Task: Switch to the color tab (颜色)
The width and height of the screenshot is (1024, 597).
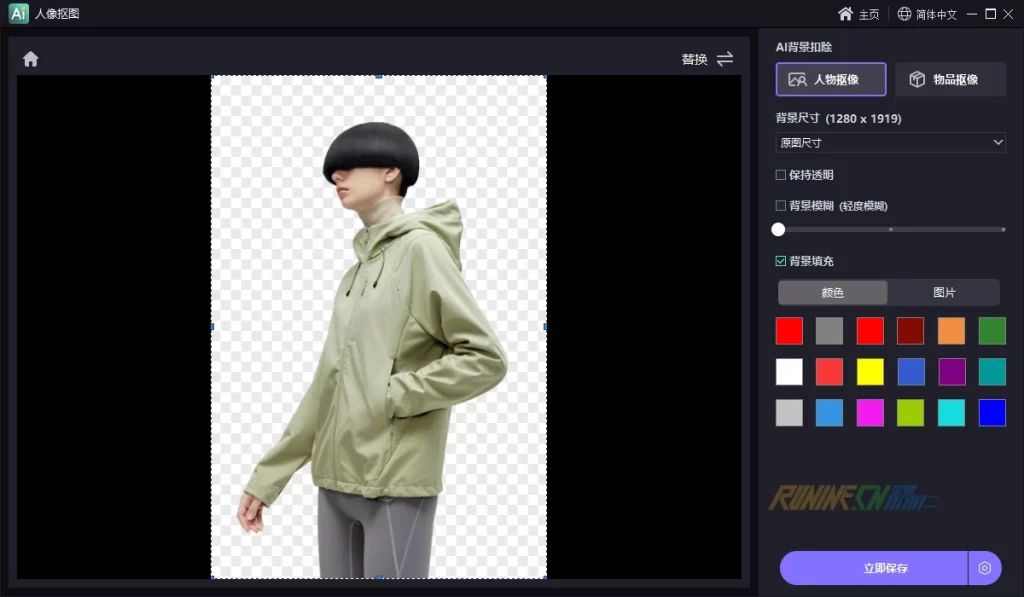Action: click(x=832, y=293)
